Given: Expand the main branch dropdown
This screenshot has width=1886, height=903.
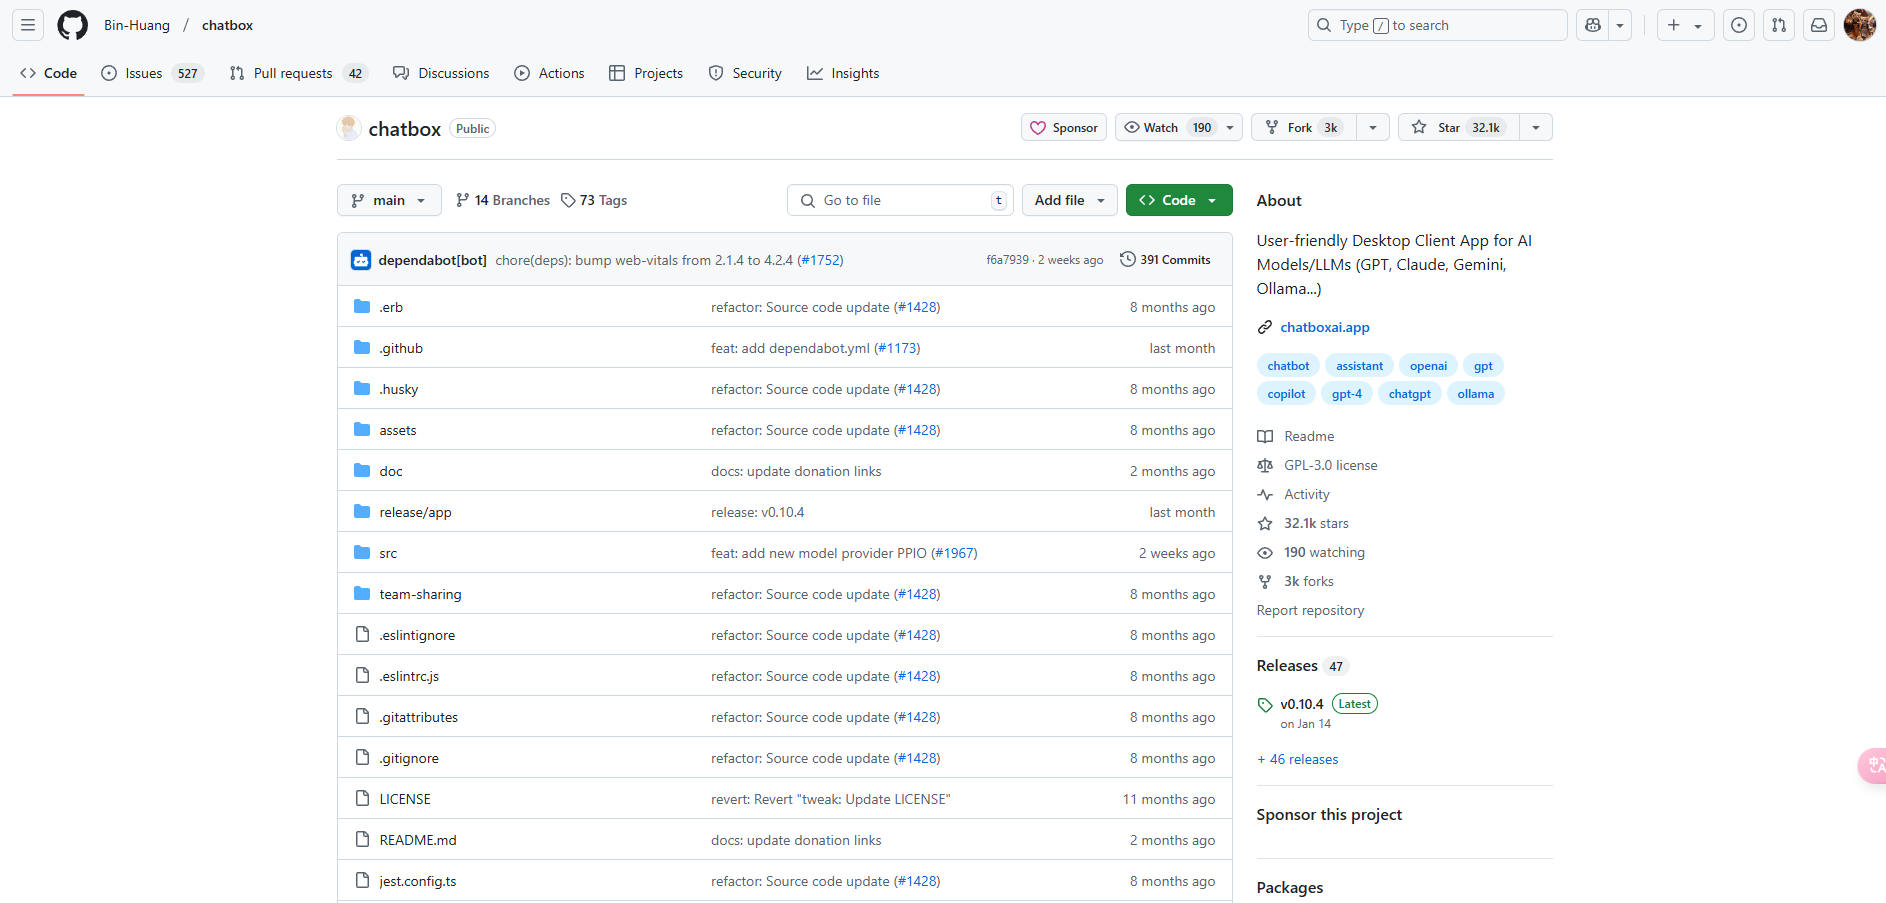Looking at the screenshot, I should (389, 200).
